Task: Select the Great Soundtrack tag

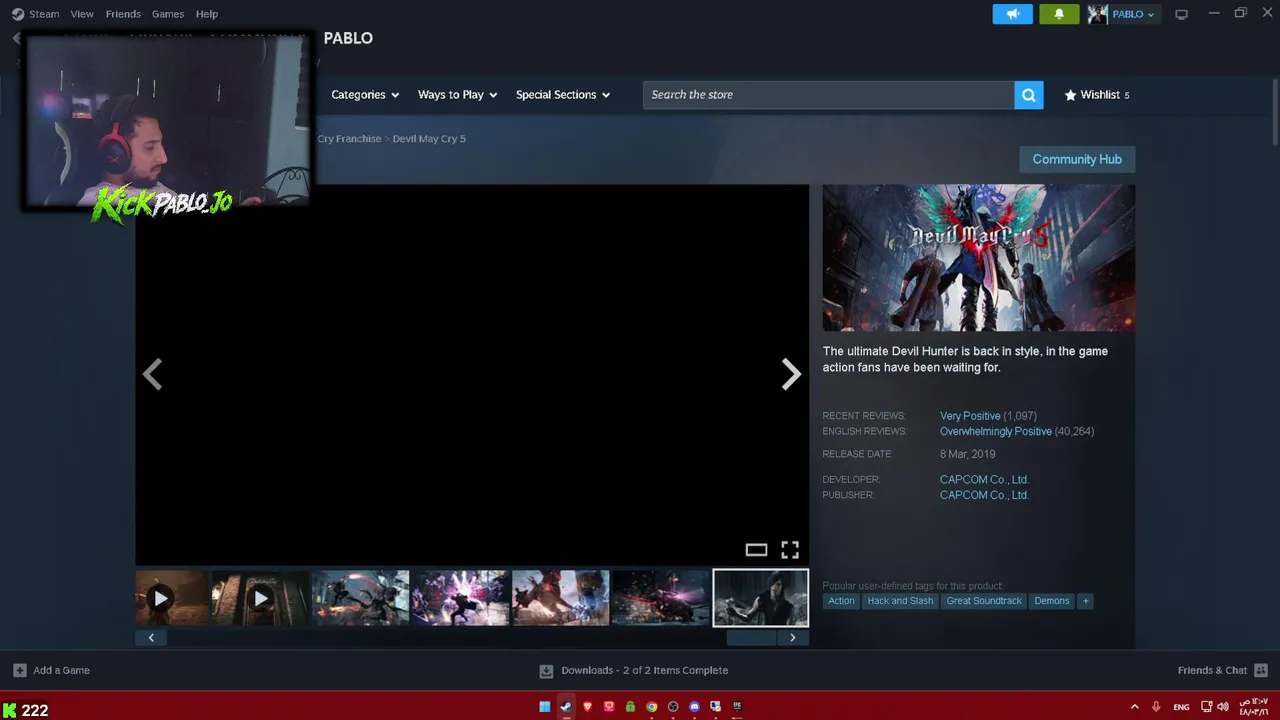Action: 984,601
